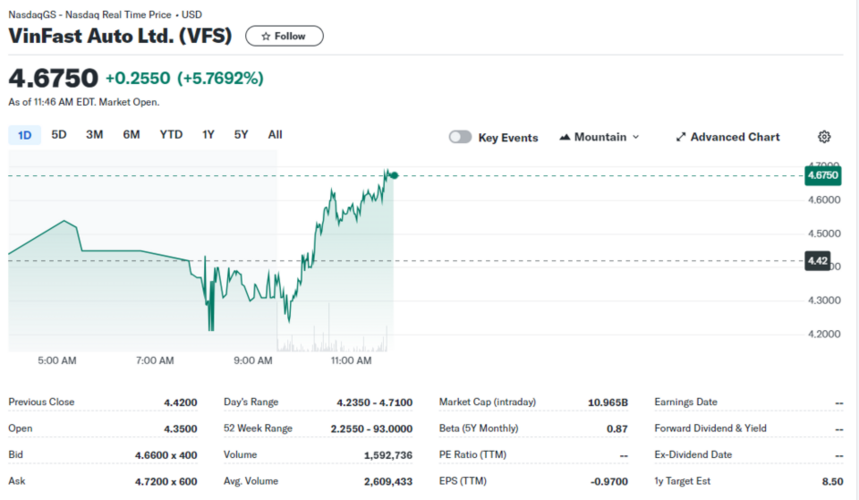Expand the Mountain chart type dropdown
The height and width of the screenshot is (500, 859).
599,137
